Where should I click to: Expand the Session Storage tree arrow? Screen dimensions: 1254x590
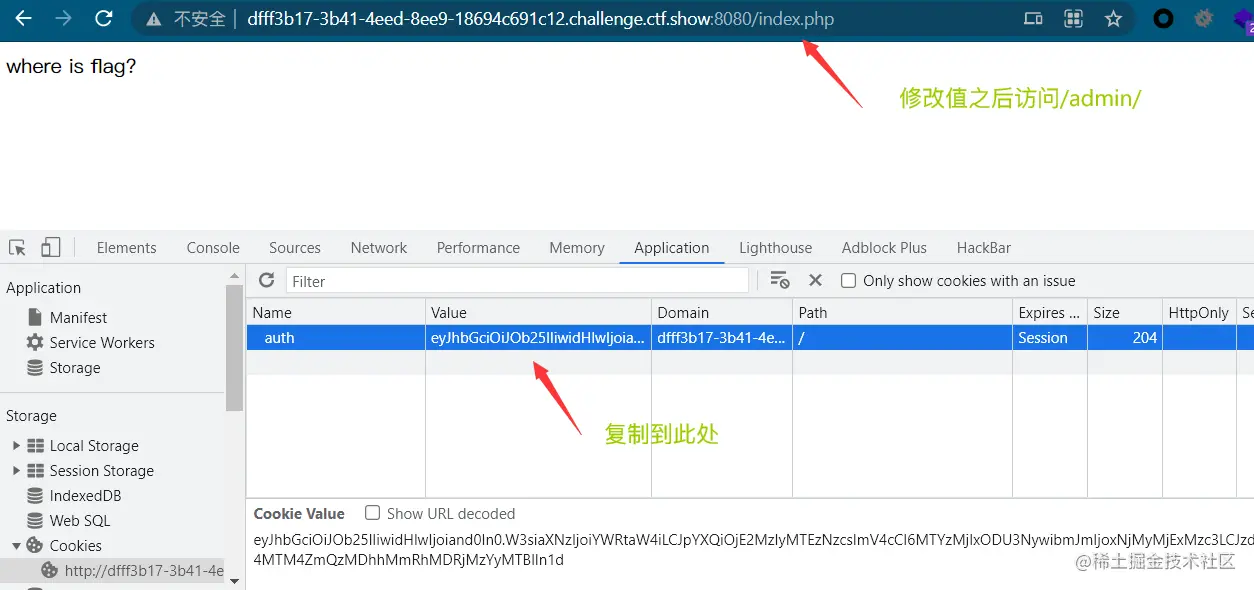coord(16,470)
